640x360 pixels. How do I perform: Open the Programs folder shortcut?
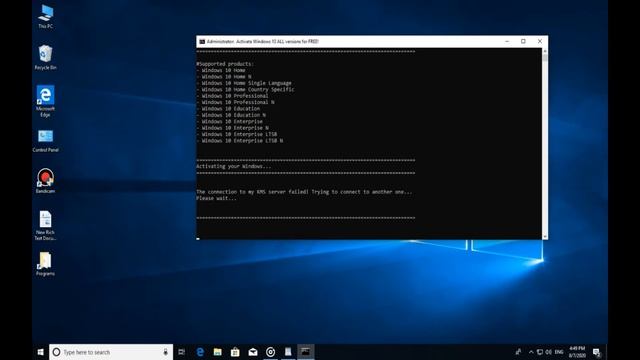[45, 264]
